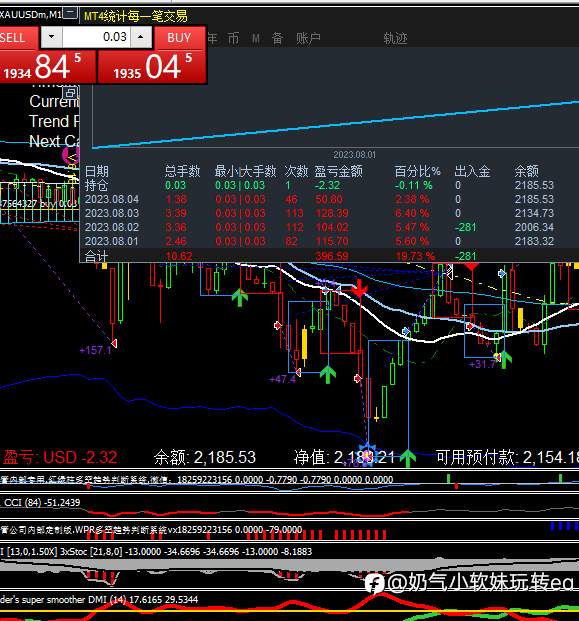Click the 盈亏金额 column header
This screenshot has width=579, height=621.
coord(339,171)
